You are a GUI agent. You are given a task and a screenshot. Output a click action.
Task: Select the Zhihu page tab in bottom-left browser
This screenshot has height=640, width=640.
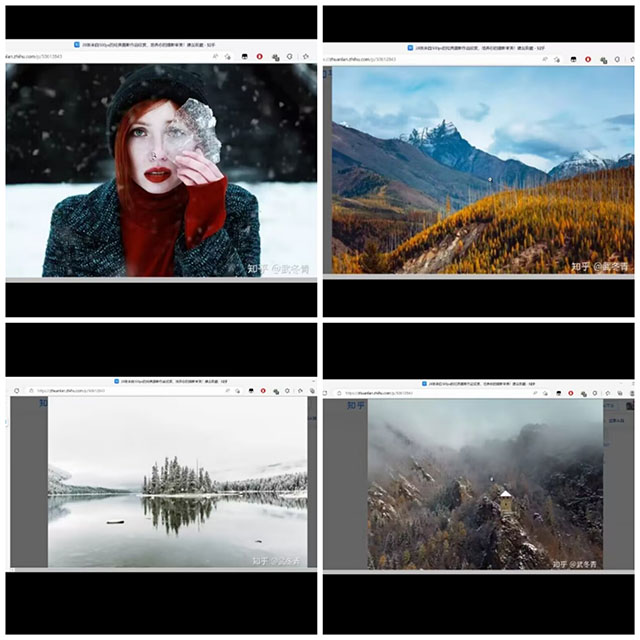pyautogui.click(x=160, y=381)
